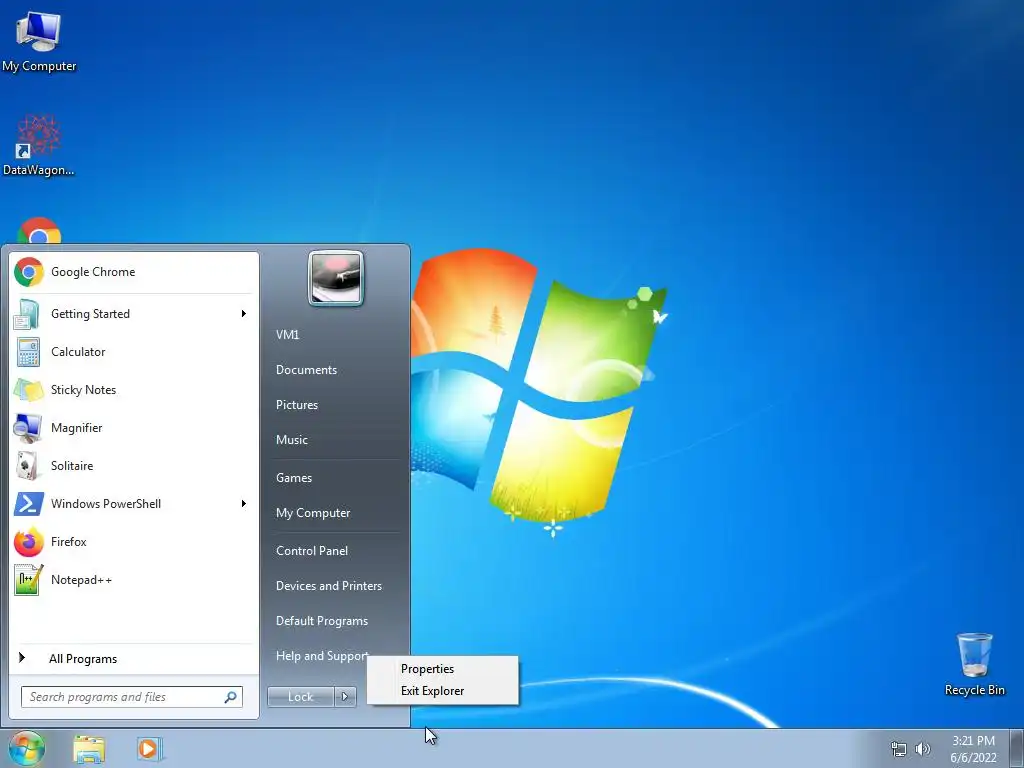Click the Show desktop strip on taskbar
The image size is (1024, 768).
click(x=1017, y=748)
